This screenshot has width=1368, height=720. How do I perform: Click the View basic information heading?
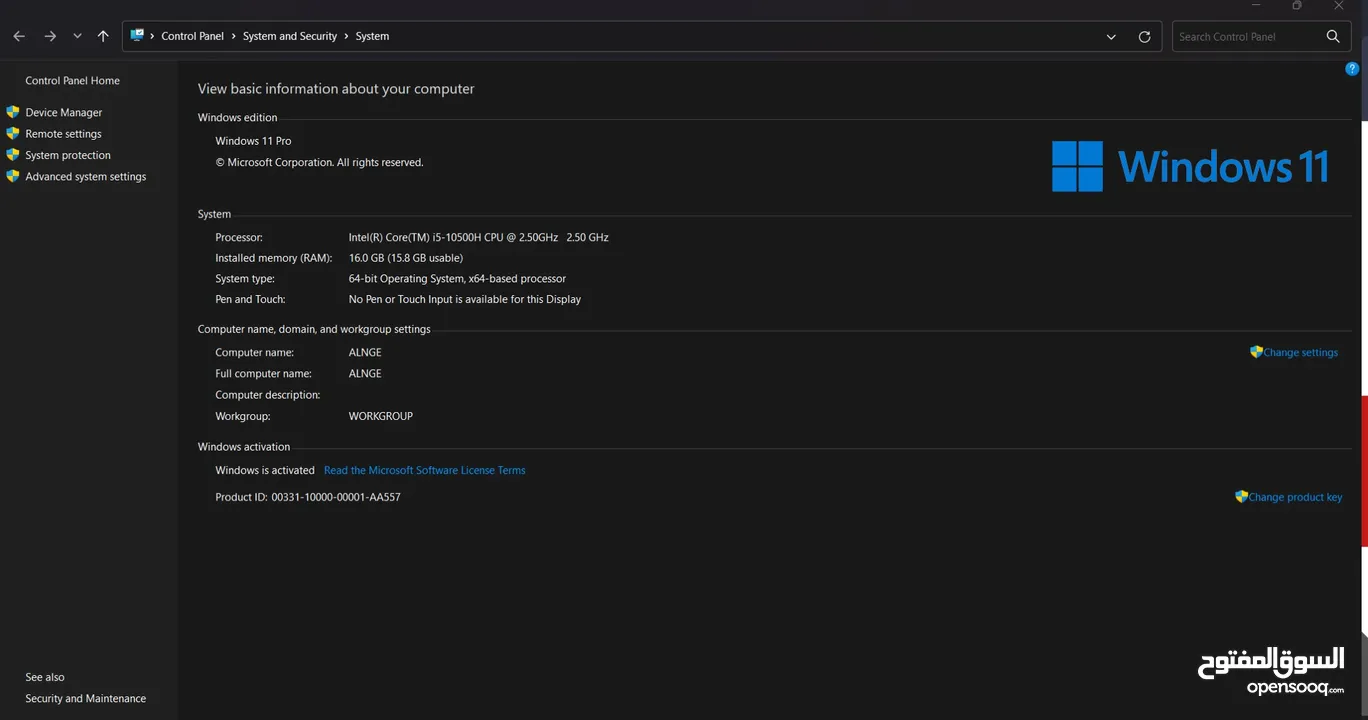pos(336,89)
